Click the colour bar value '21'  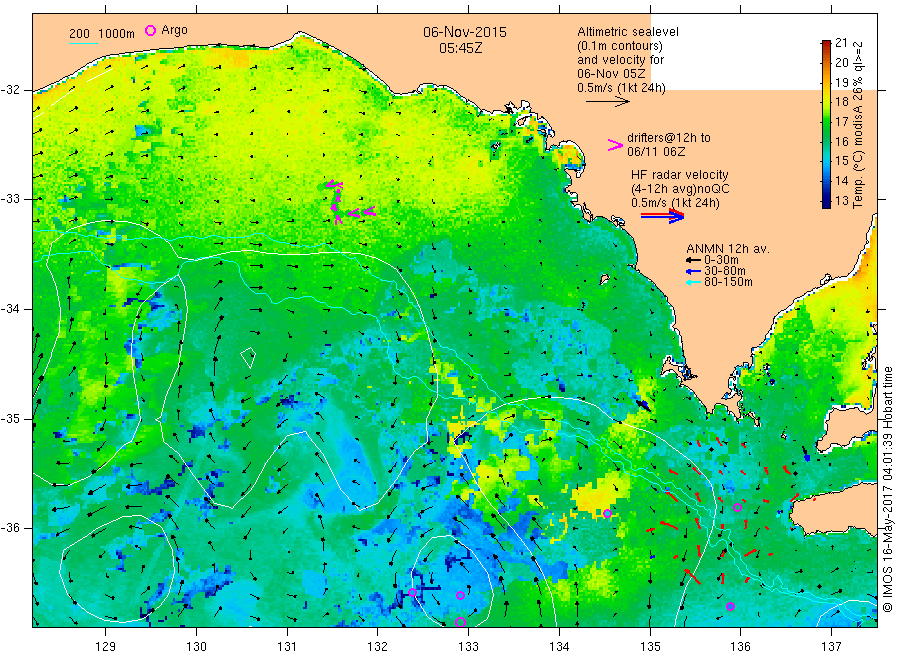point(841,42)
